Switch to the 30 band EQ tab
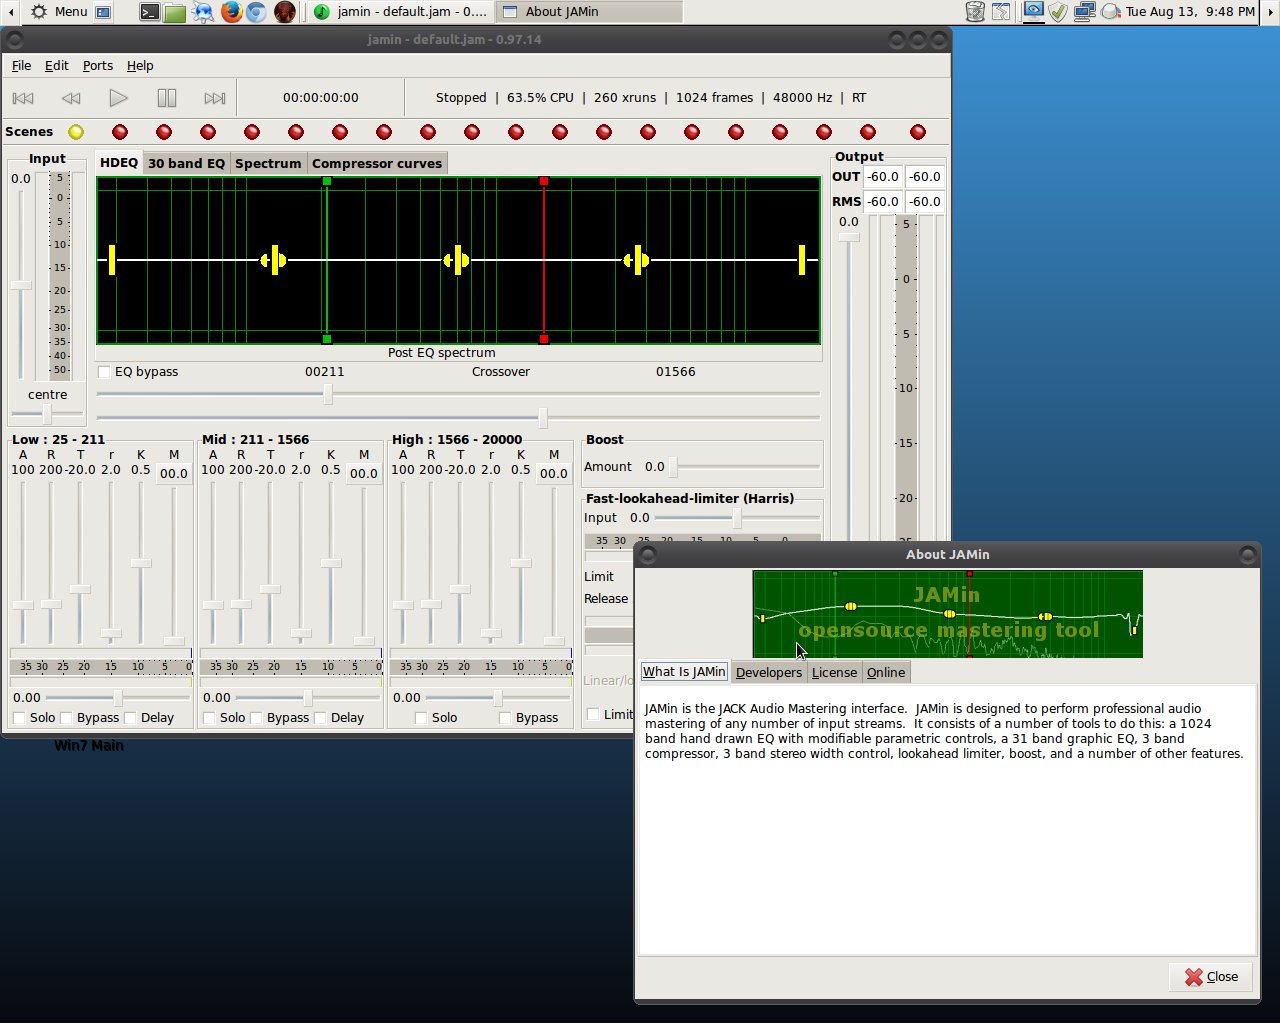The width and height of the screenshot is (1280, 1024). pos(186,162)
